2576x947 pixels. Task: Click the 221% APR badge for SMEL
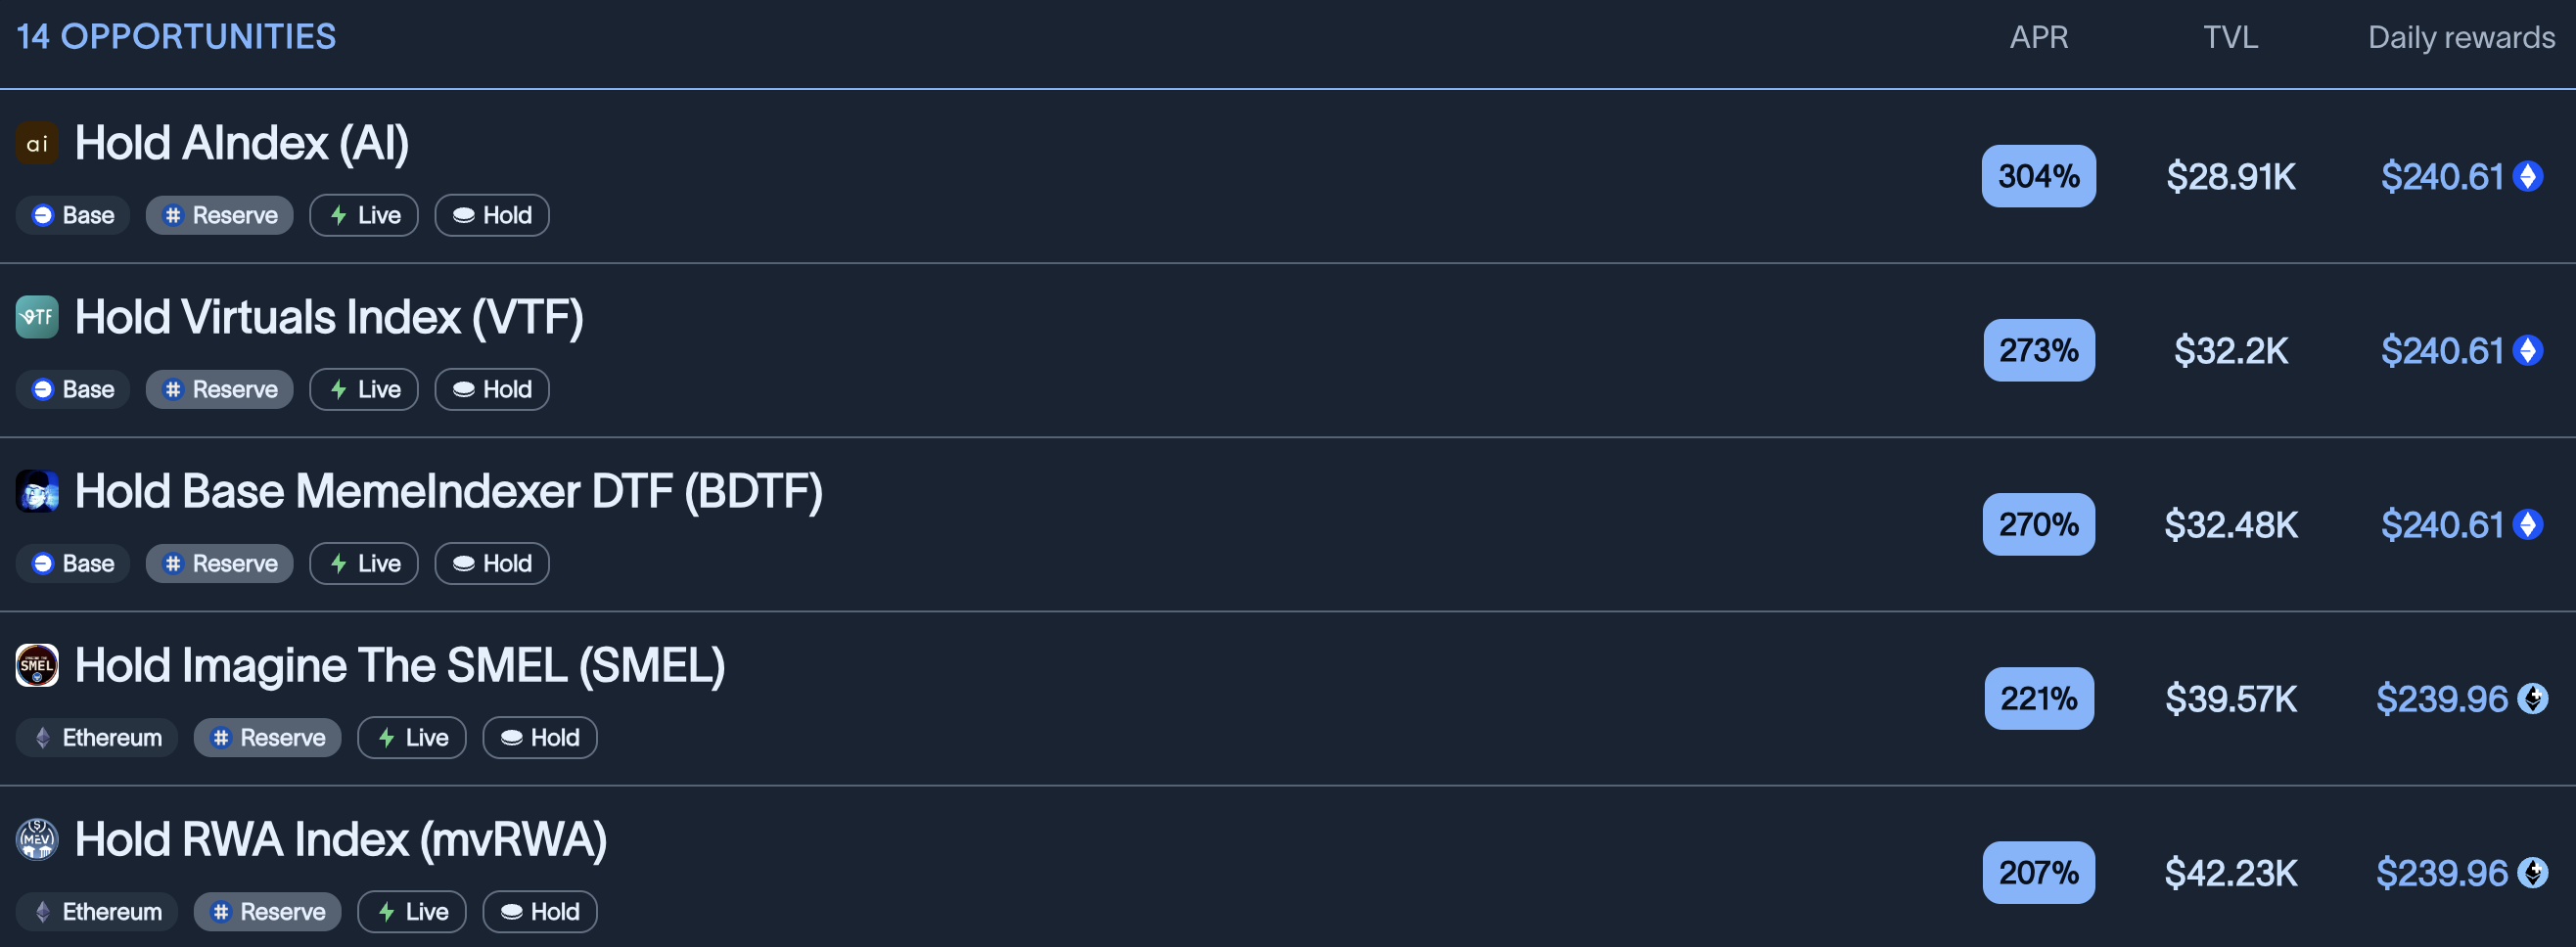click(x=2038, y=698)
